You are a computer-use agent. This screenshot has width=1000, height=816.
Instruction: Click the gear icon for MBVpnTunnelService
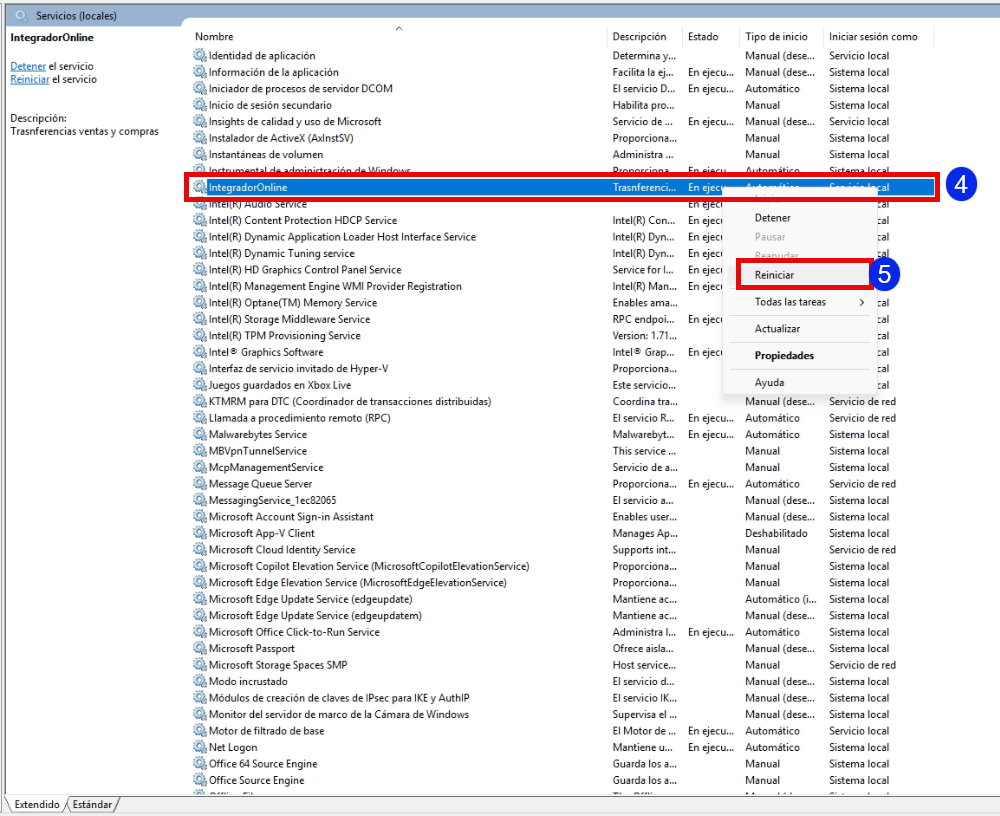point(200,451)
